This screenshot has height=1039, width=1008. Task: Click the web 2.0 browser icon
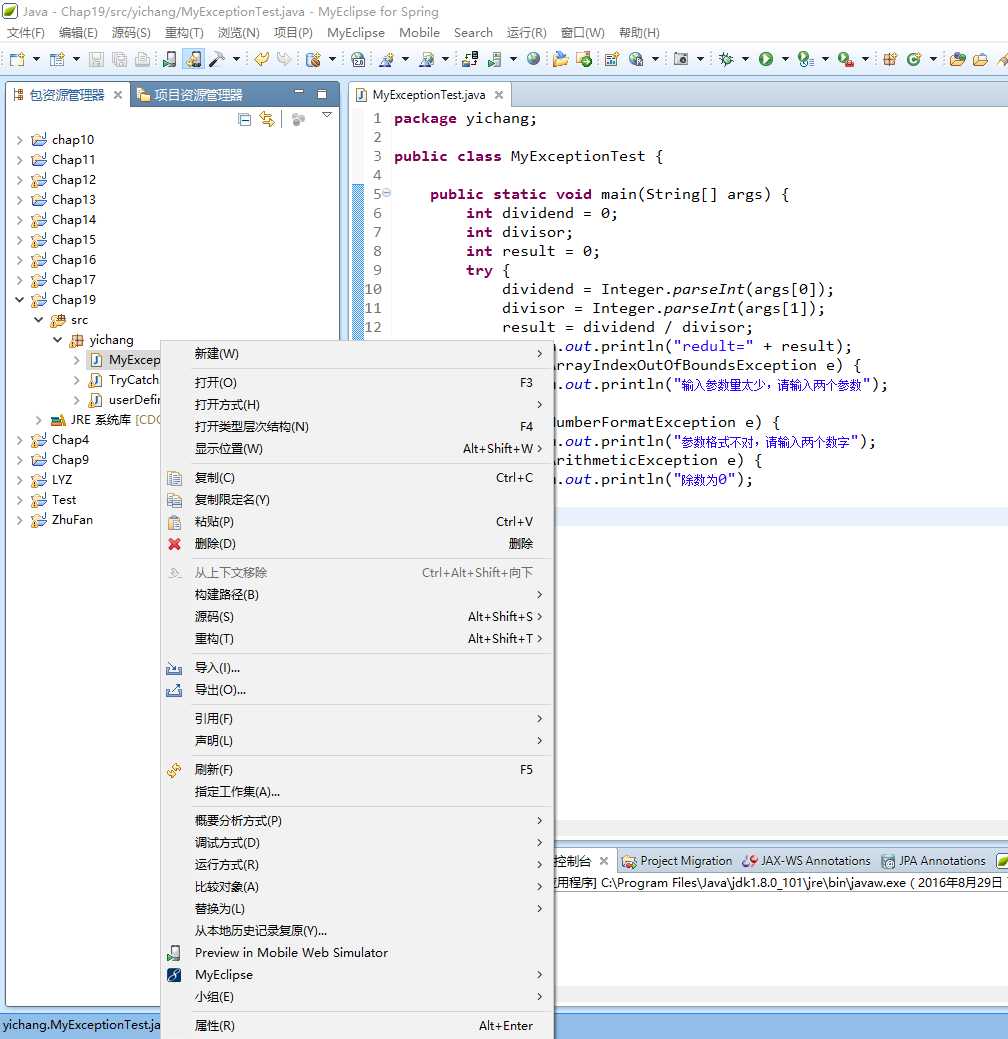tap(358, 60)
